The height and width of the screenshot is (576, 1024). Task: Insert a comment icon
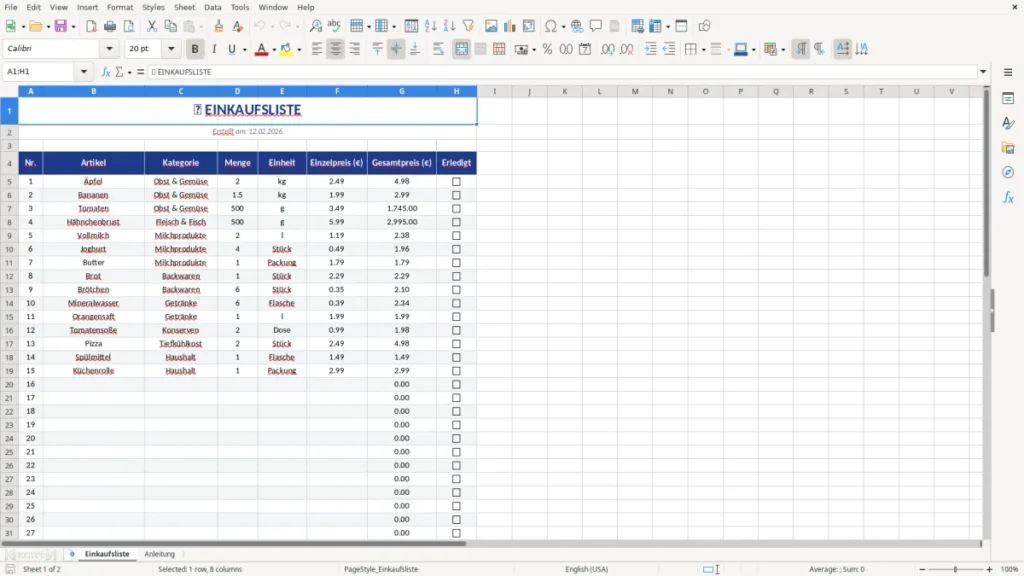596,26
